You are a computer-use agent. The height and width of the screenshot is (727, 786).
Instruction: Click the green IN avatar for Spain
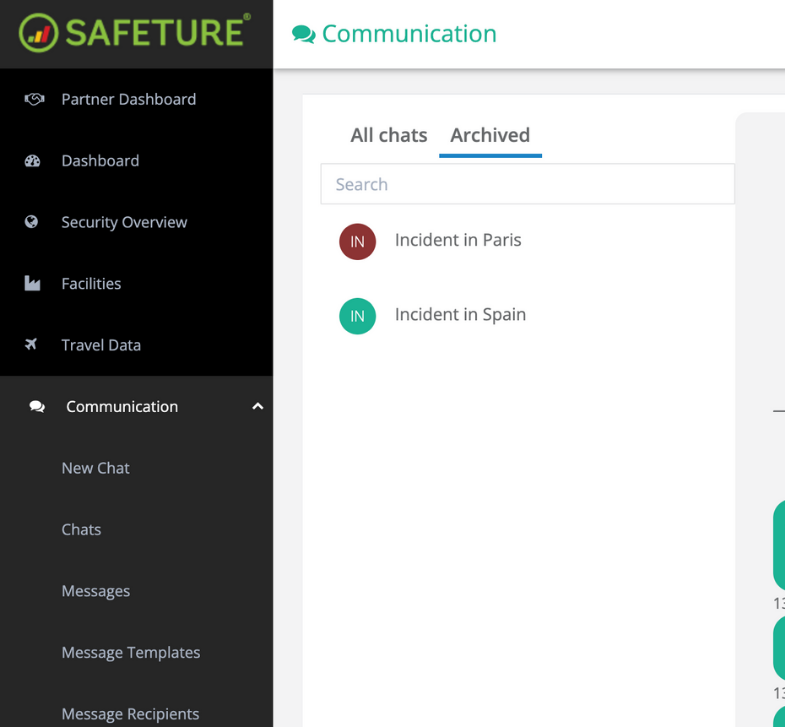coord(357,316)
